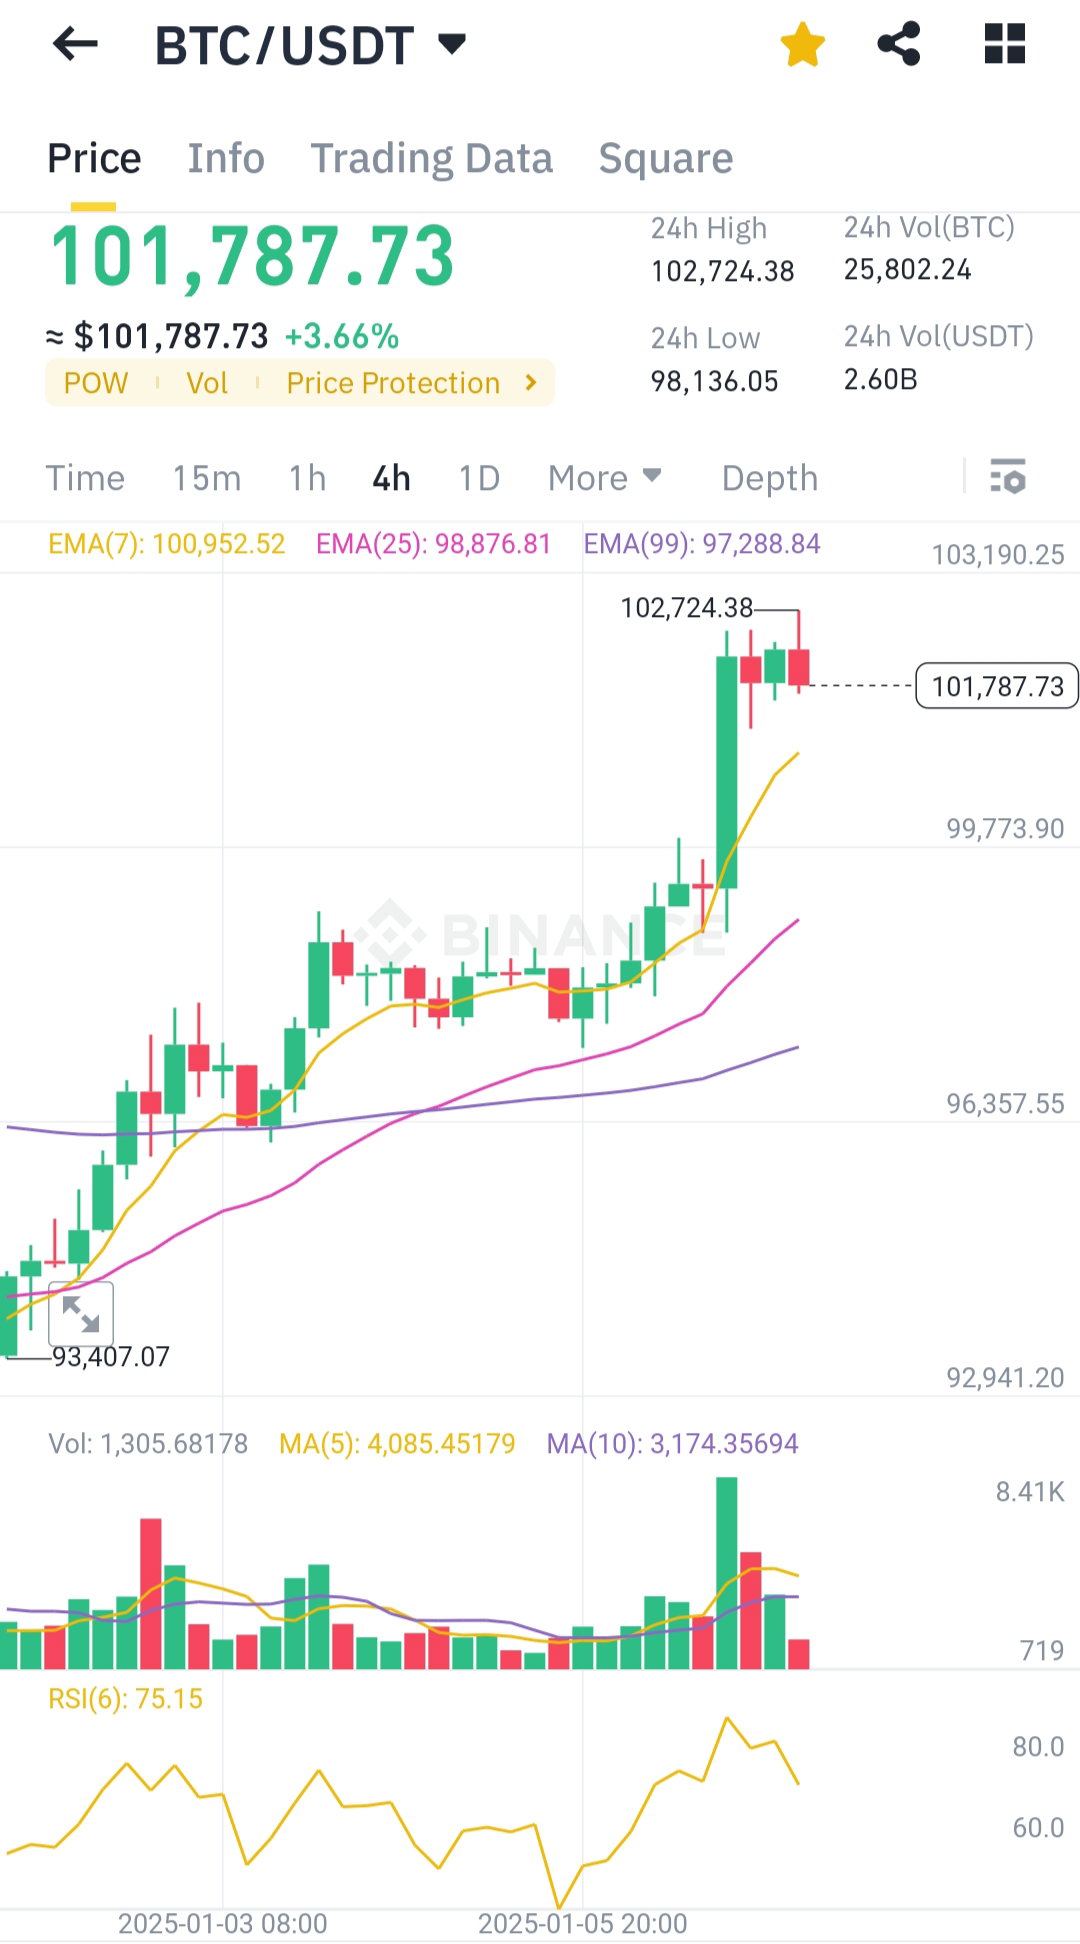Tap the current price label 101,787.73 on chart

point(997,686)
